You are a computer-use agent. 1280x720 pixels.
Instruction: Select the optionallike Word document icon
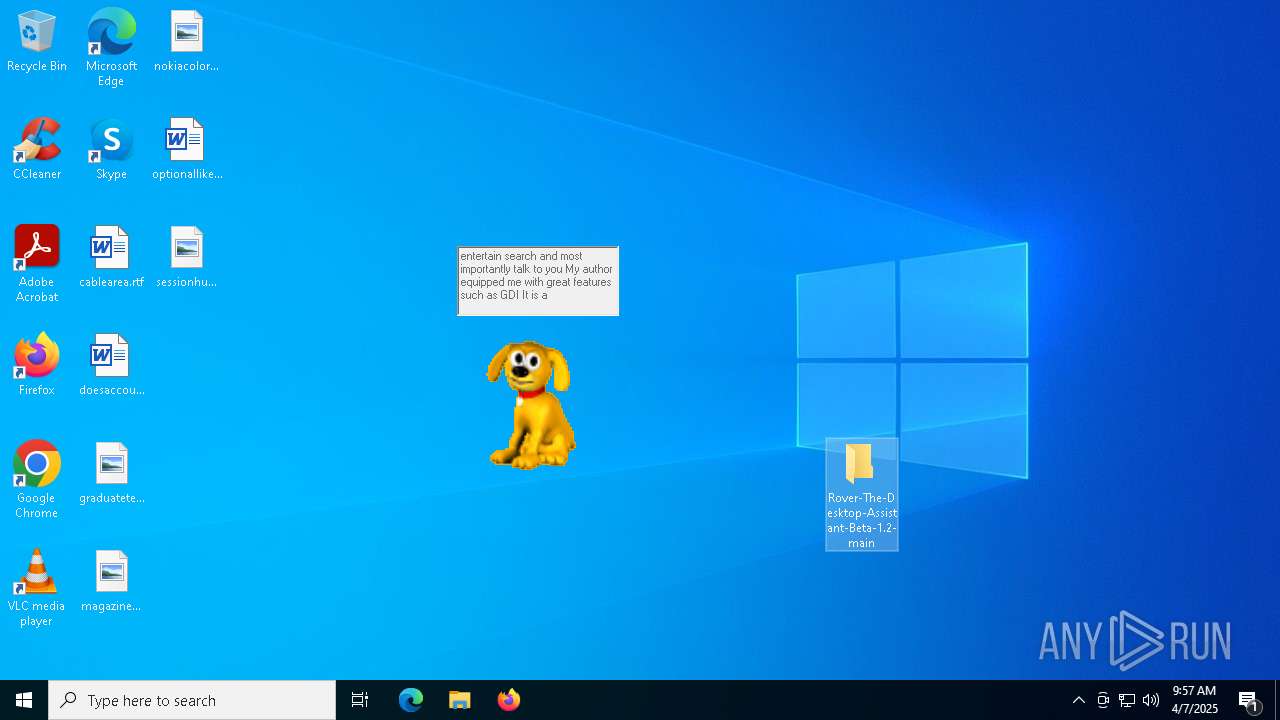point(186,150)
